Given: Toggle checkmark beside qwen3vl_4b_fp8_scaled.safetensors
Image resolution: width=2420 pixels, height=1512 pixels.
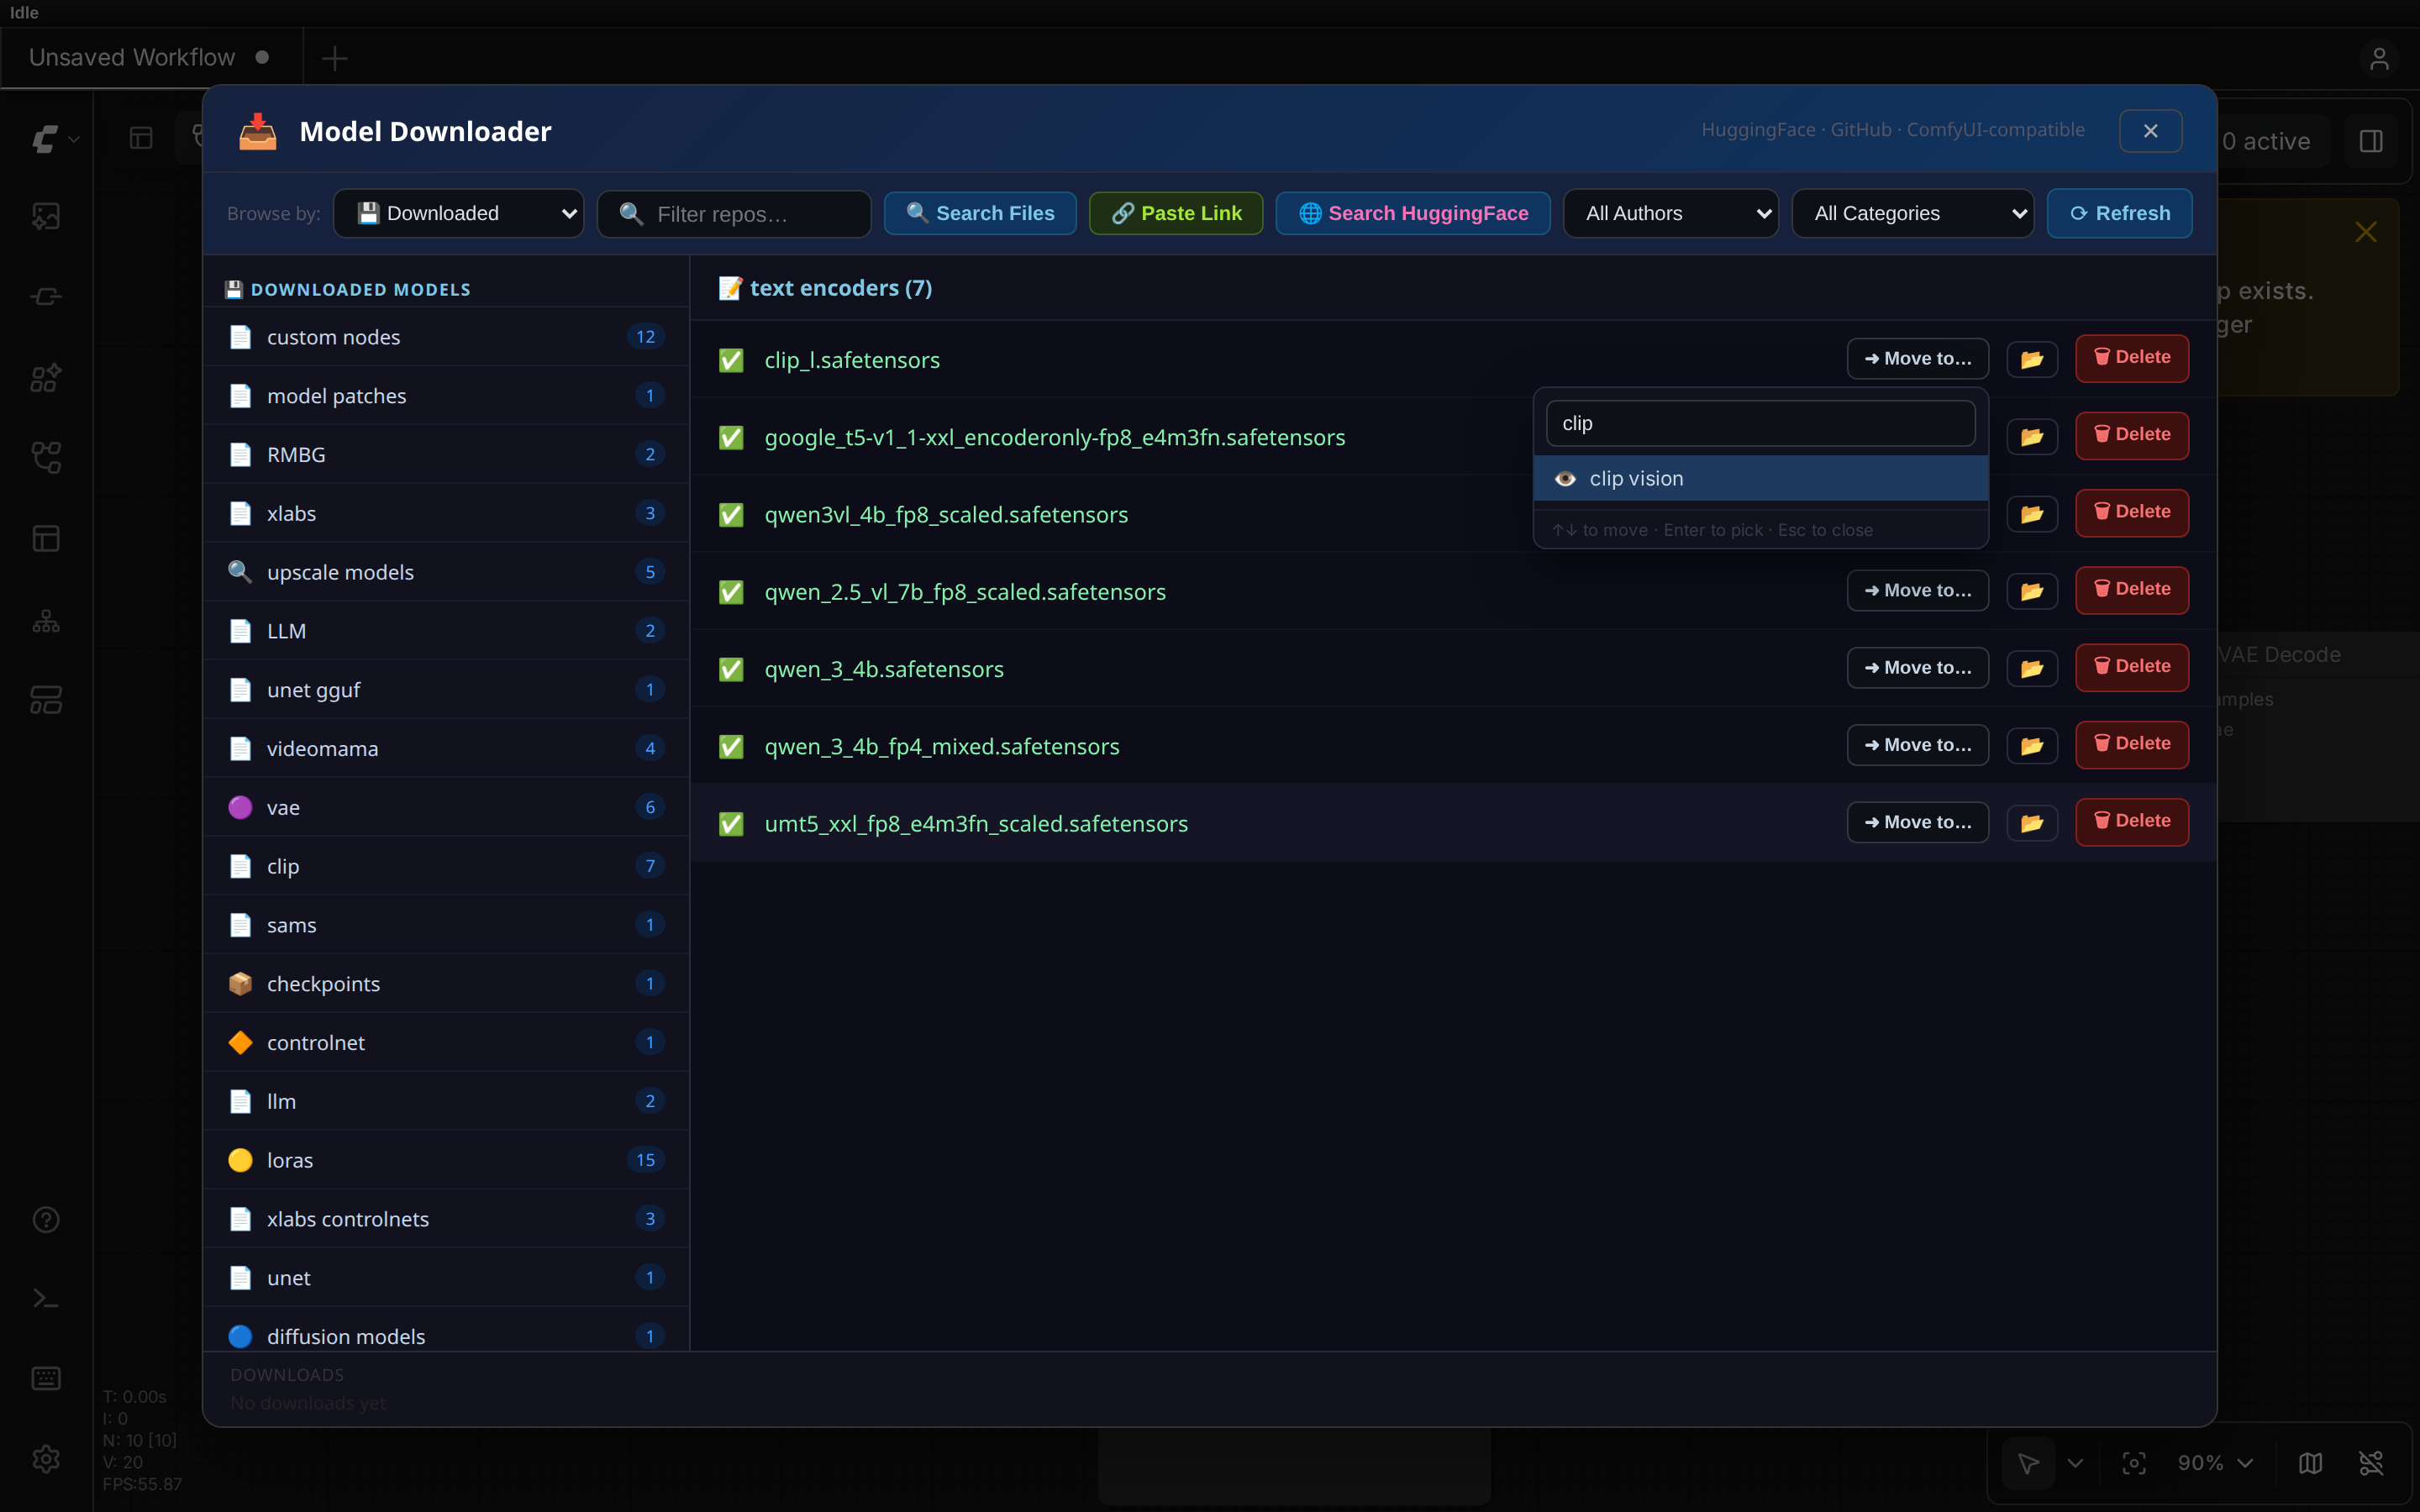Looking at the screenshot, I should pyautogui.click(x=731, y=515).
